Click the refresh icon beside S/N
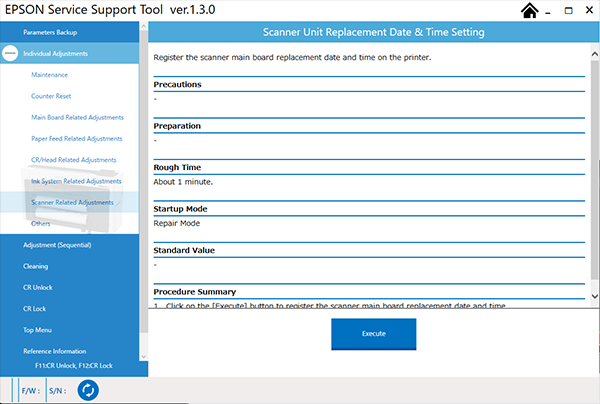Image resolution: width=600 pixels, height=404 pixels. (88, 390)
